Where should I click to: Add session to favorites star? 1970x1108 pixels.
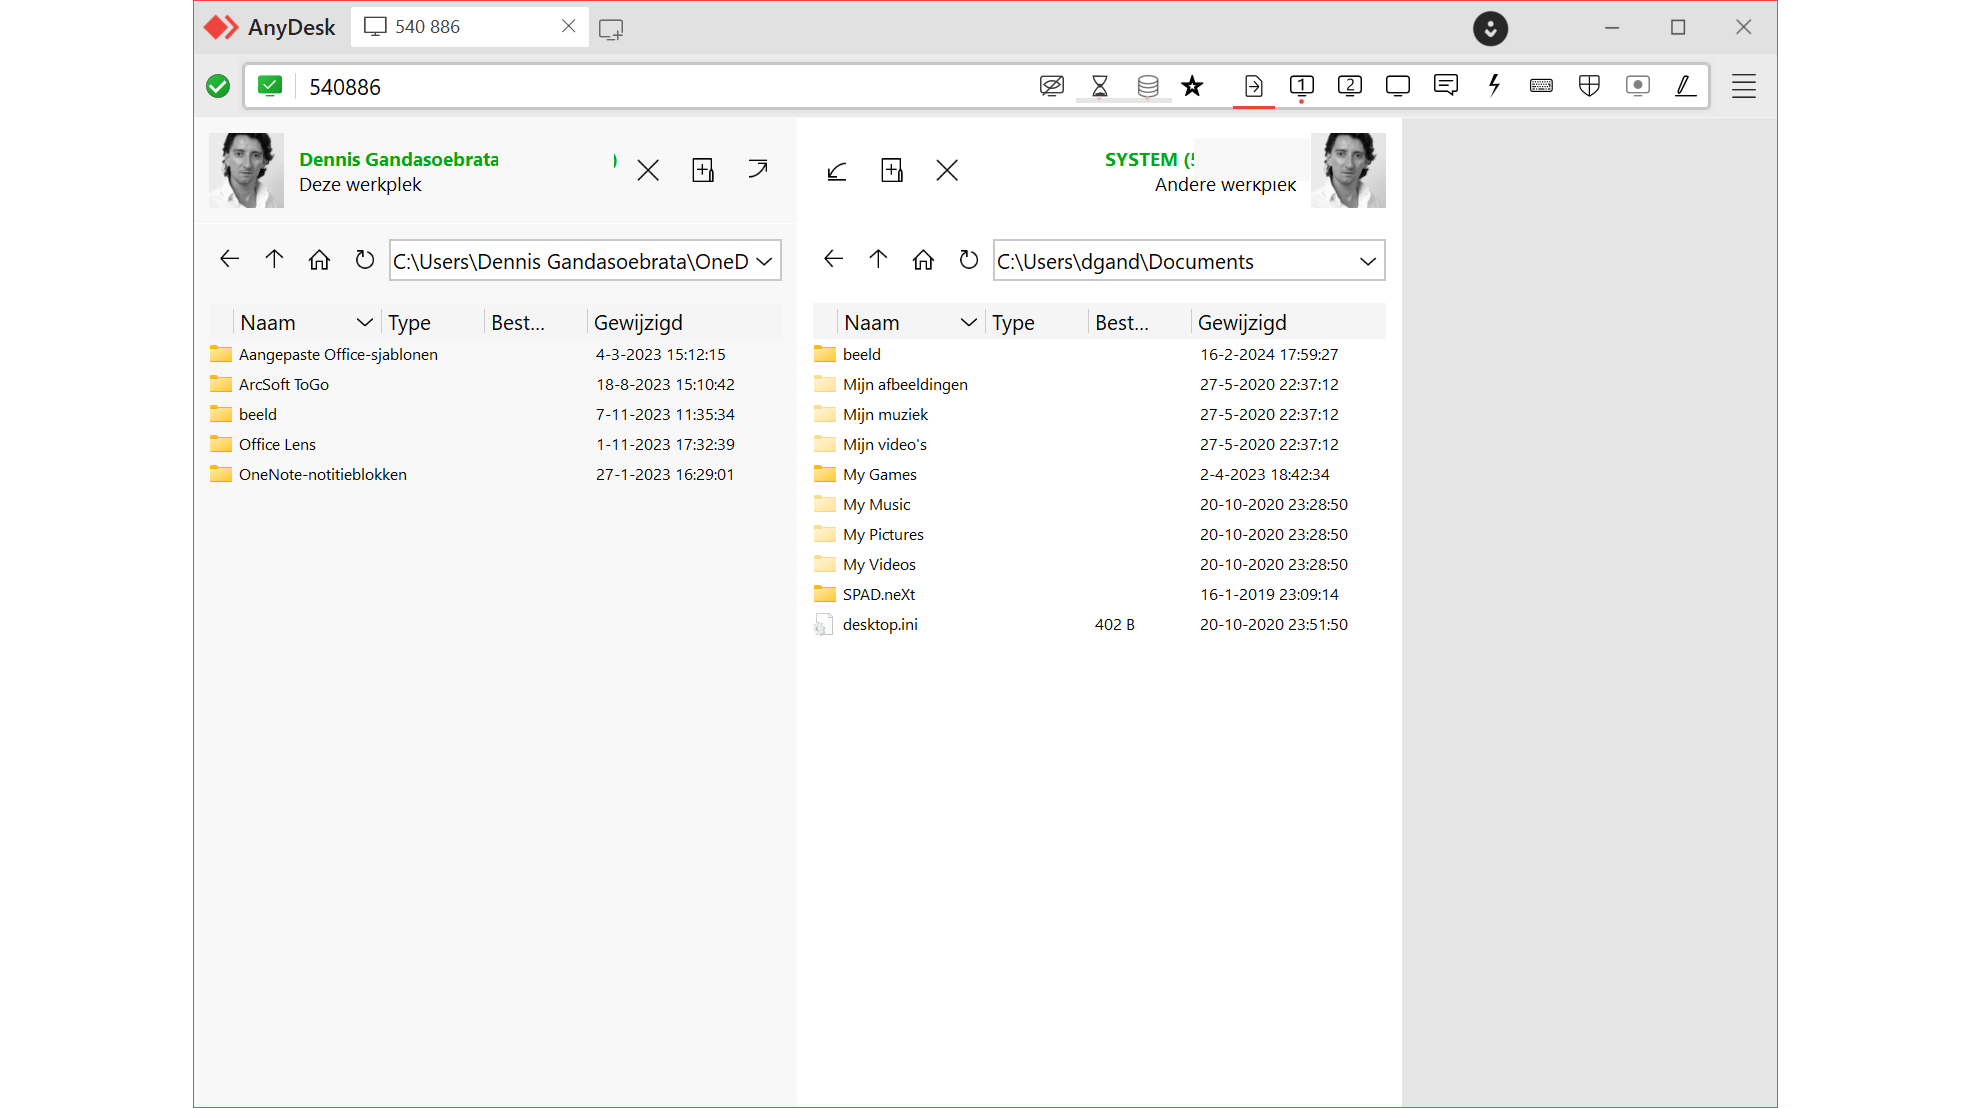(x=1192, y=86)
